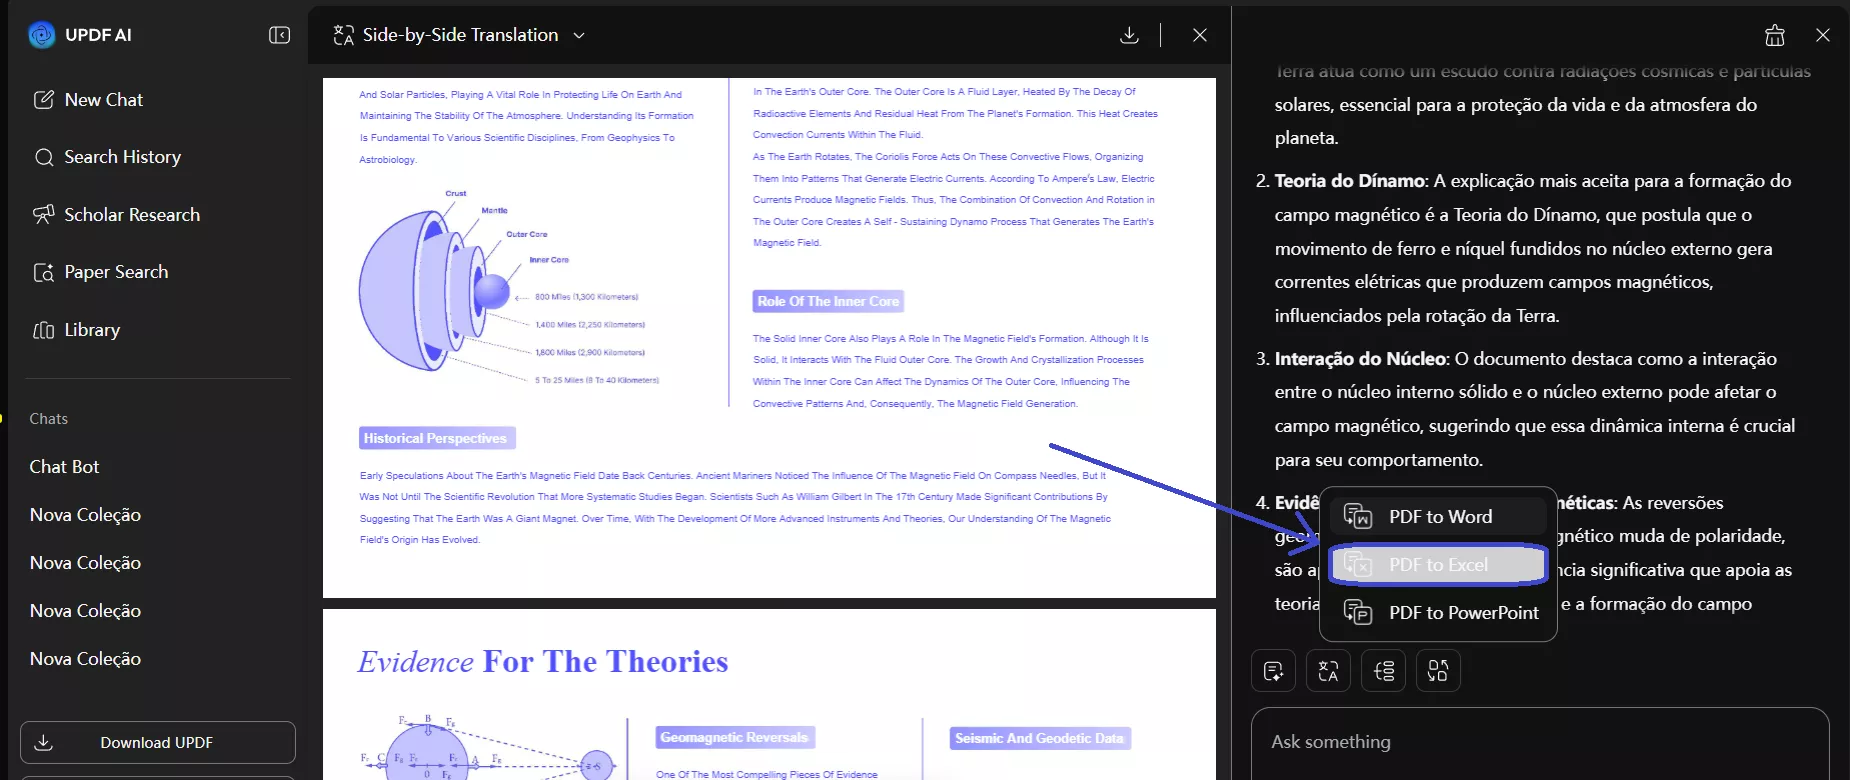
Task: Click the 'Historical Perspectives' heading
Action: (x=436, y=438)
